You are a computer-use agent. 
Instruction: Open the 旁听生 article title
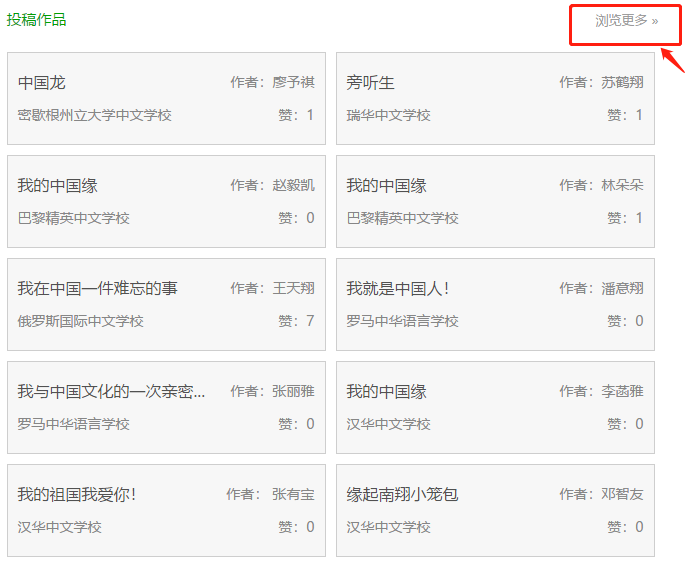click(x=370, y=83)
